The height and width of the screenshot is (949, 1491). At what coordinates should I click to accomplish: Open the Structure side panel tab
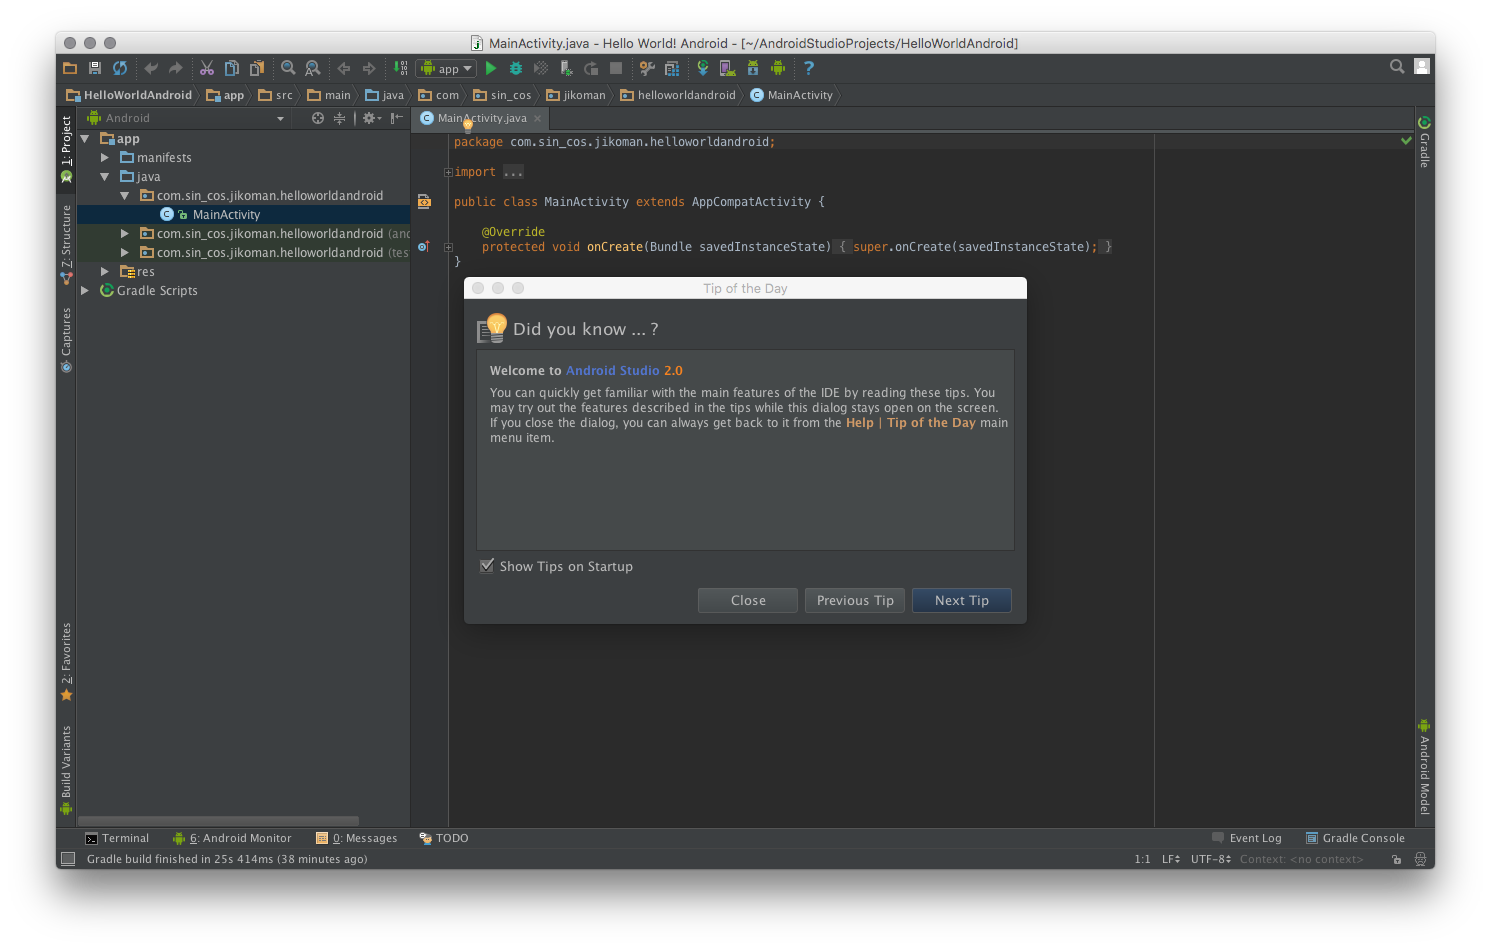(x=66, y=244)
